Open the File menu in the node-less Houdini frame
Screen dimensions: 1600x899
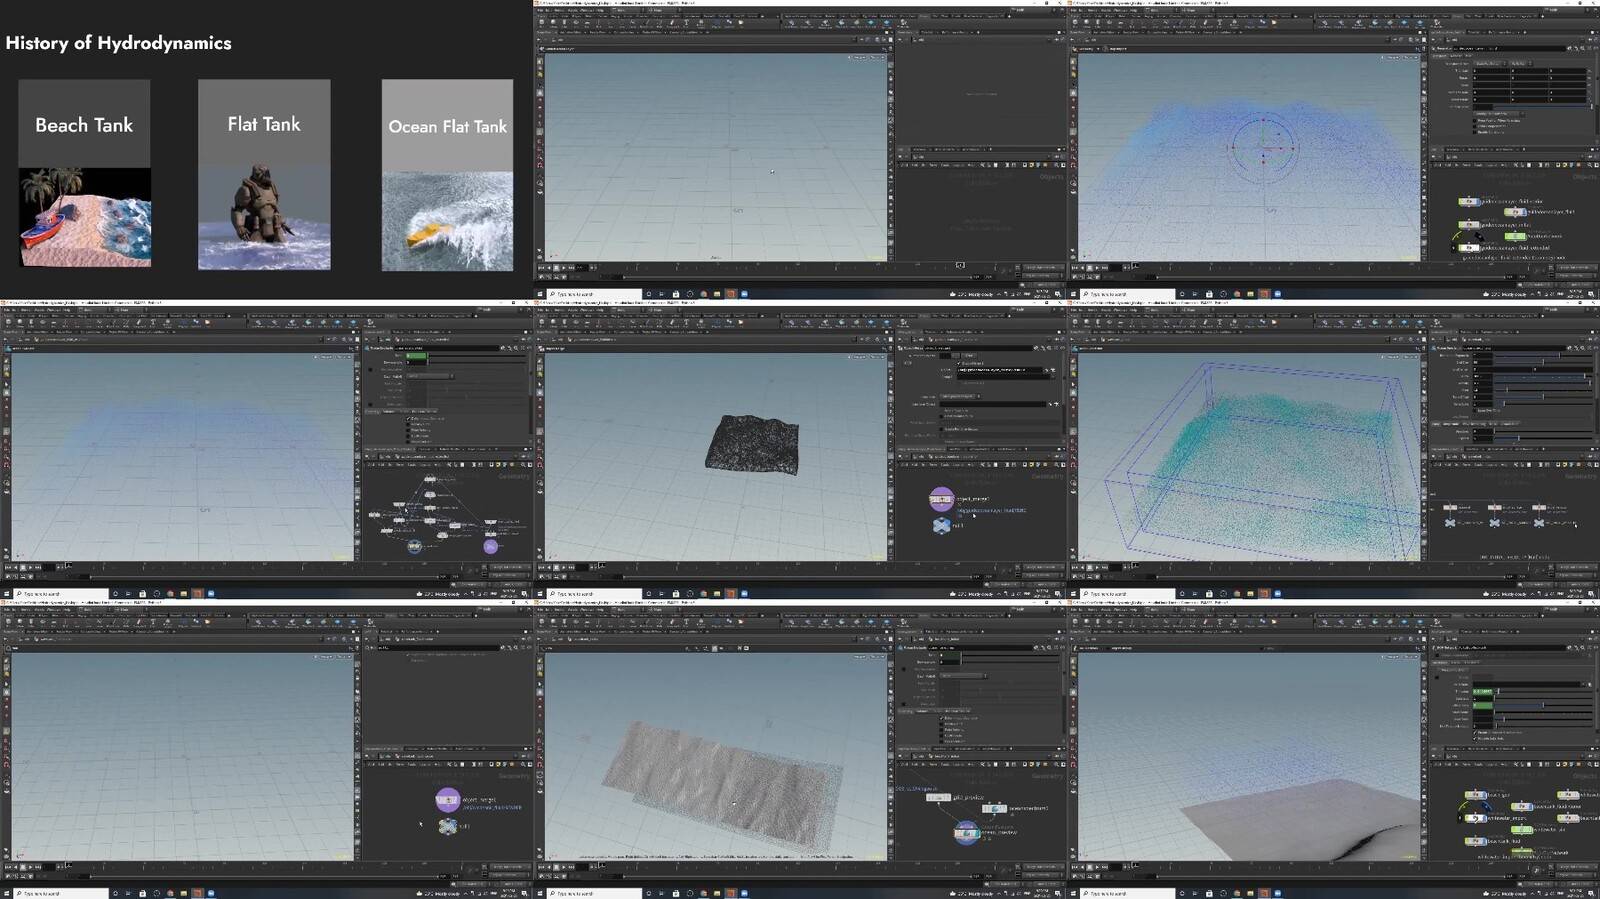[541, 10]
